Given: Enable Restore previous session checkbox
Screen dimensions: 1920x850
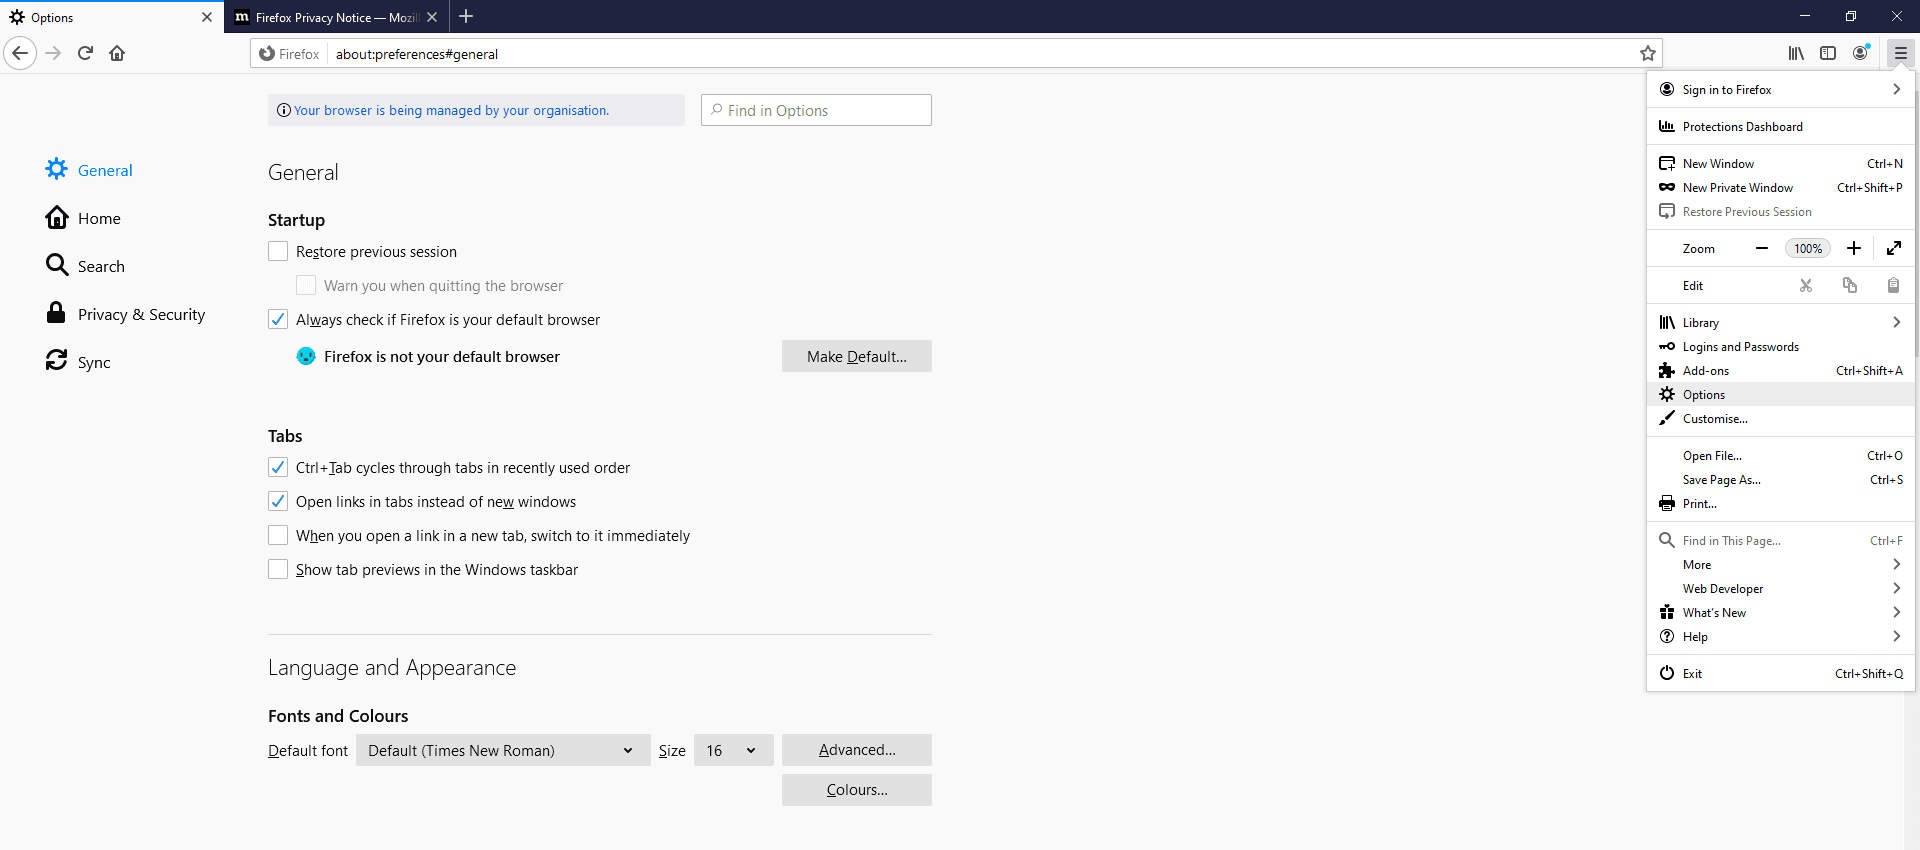Looking at the screenshot, I should [278, 252].
